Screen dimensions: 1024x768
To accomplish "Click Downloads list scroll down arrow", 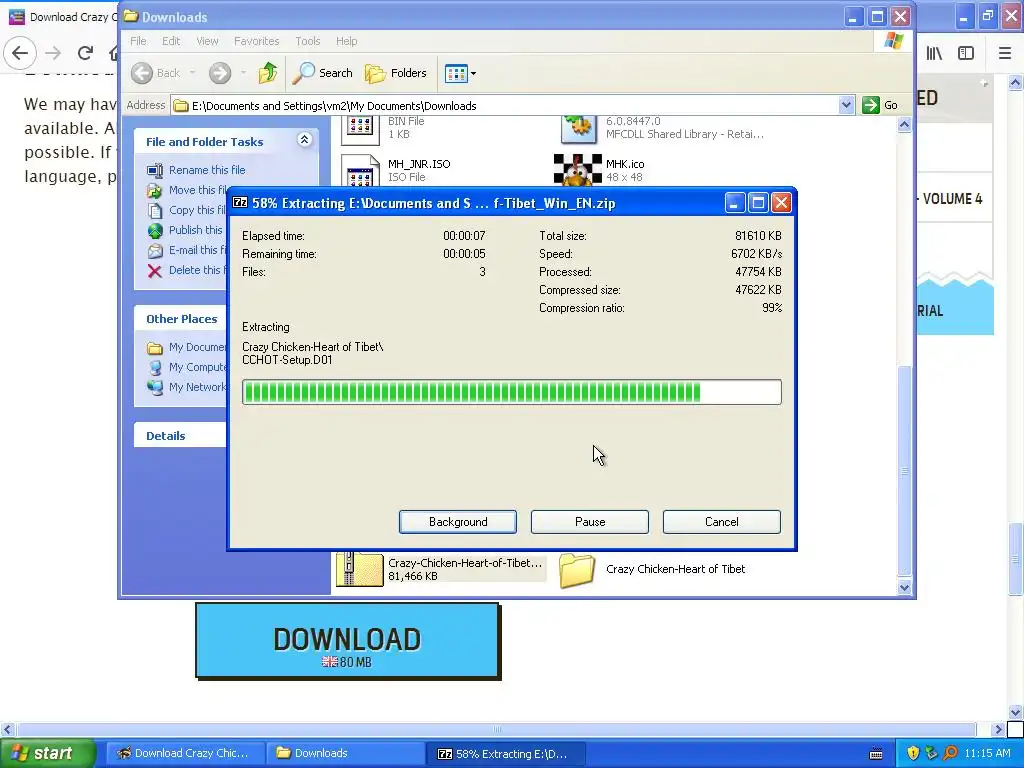I will (904, 587).
